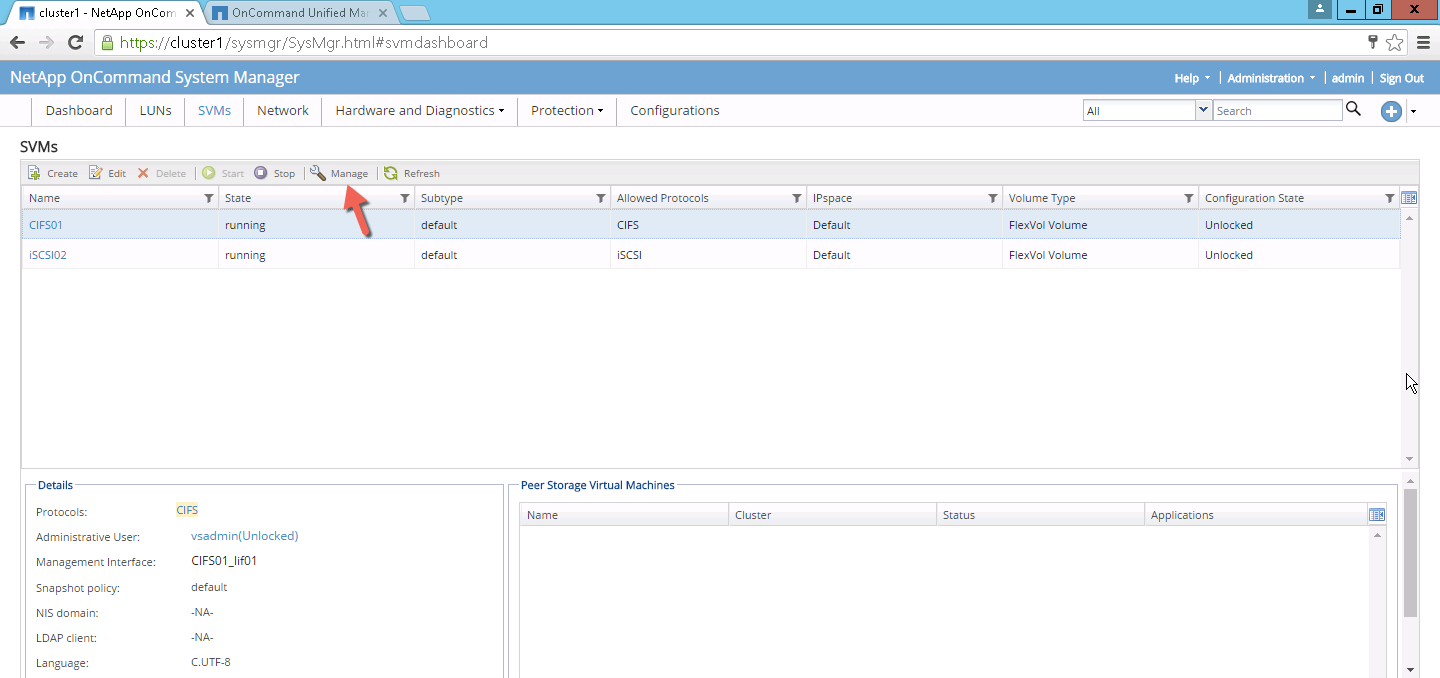
Task: Click the blue plus add icon
Action: 1391,111
